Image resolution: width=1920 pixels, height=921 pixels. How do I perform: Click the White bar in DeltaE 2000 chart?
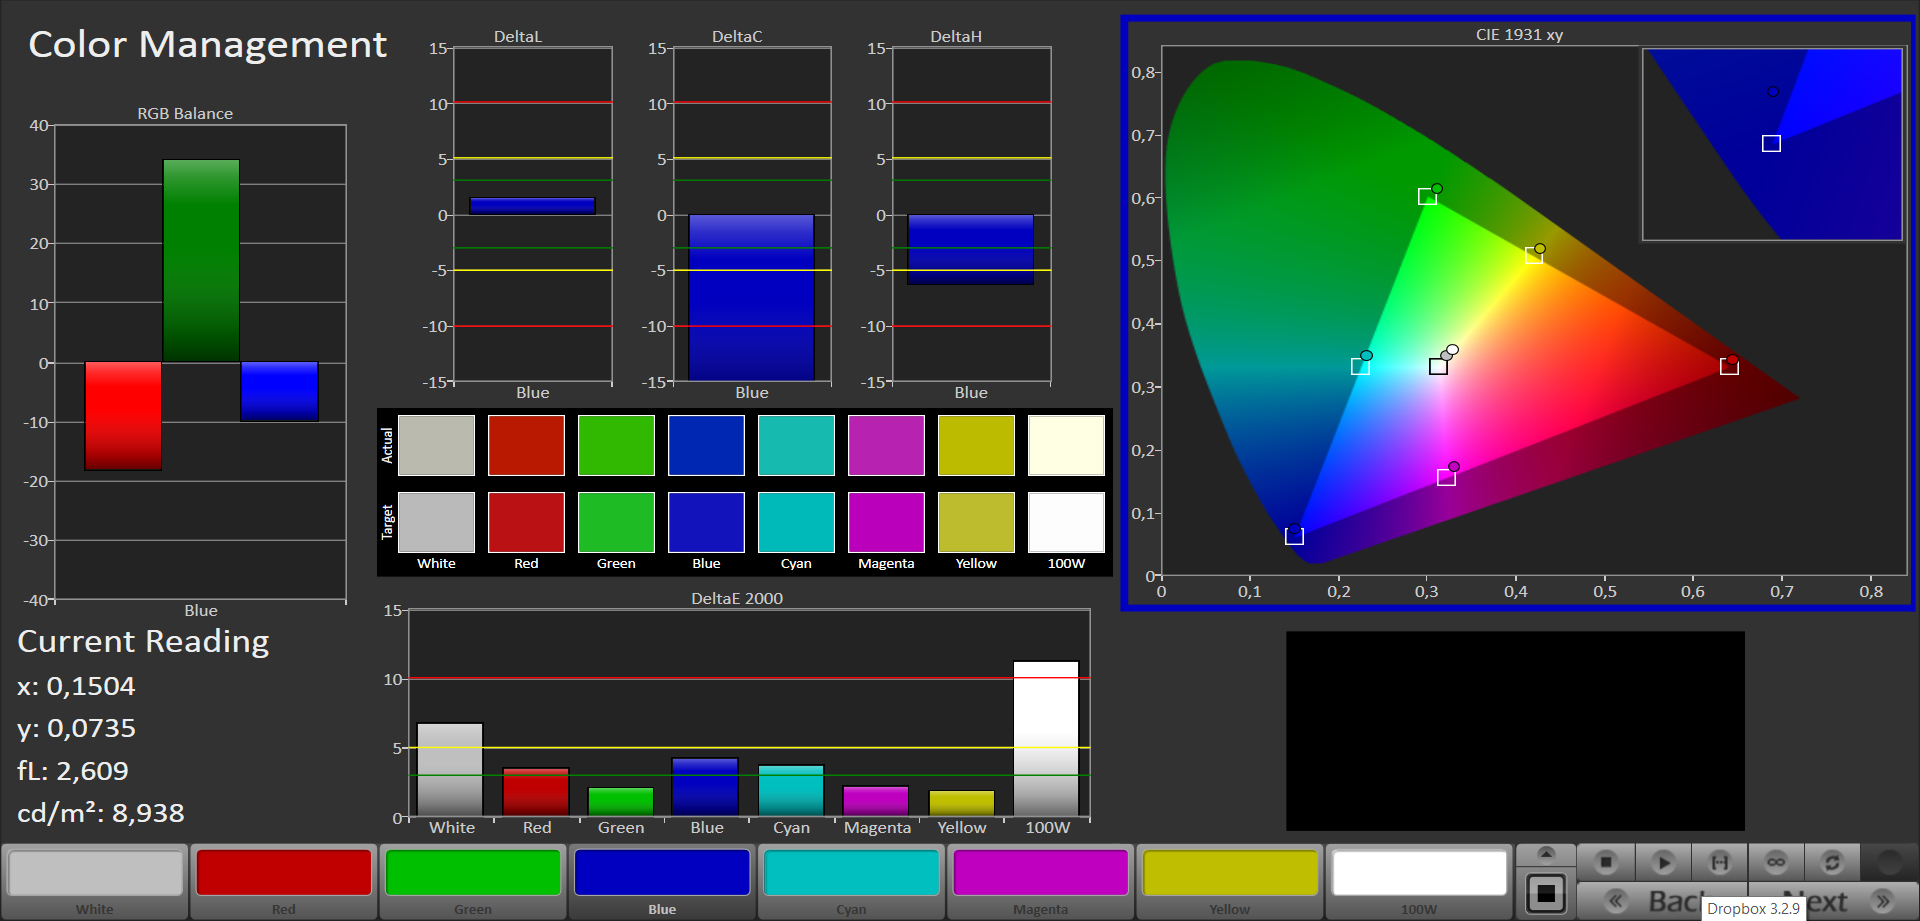coord(450,769)
